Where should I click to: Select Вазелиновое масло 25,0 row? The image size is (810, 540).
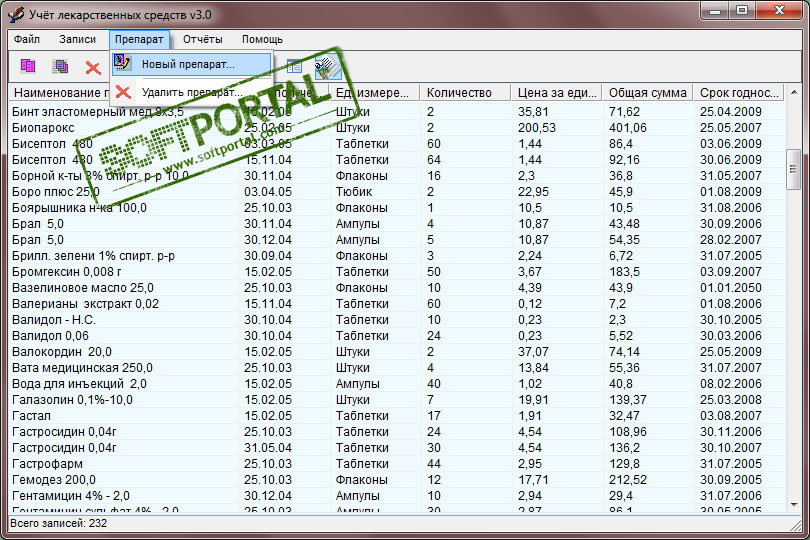(397, 288)
